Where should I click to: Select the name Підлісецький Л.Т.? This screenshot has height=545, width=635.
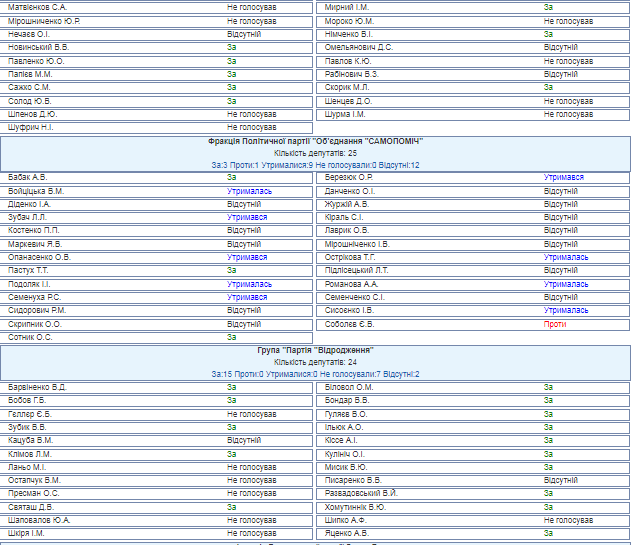point(357,270)
